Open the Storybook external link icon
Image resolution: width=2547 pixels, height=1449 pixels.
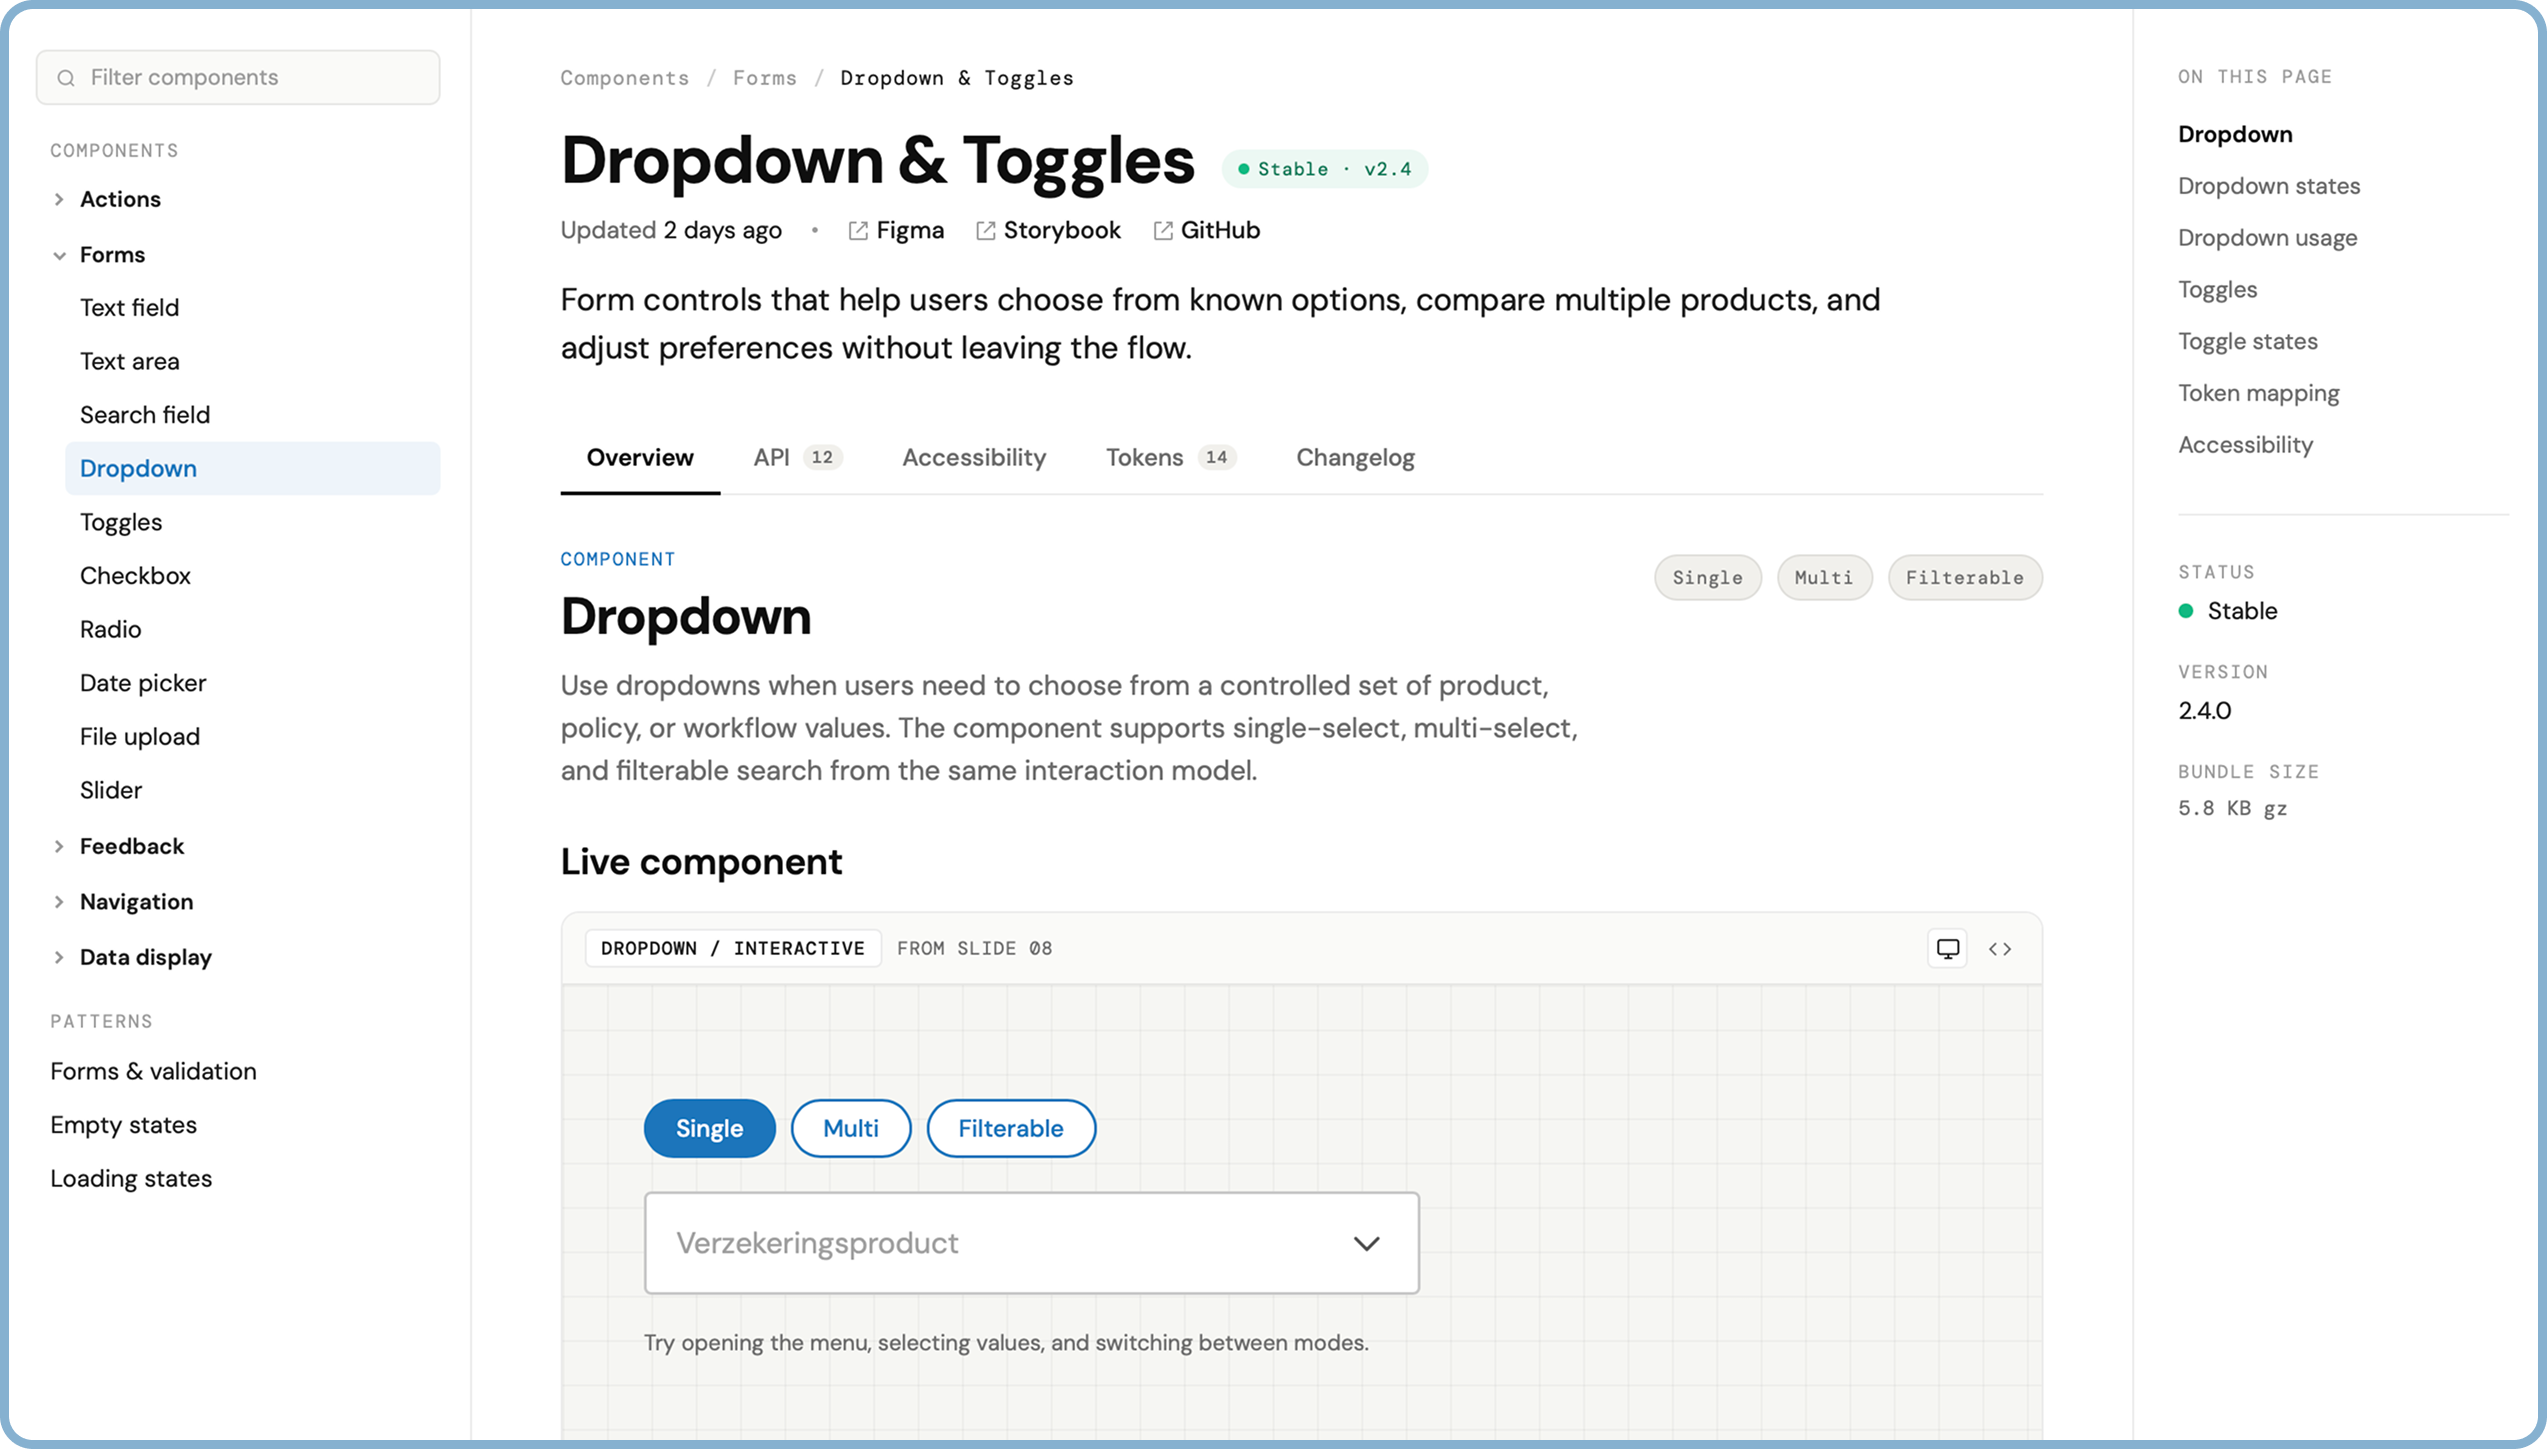(985, 230)
